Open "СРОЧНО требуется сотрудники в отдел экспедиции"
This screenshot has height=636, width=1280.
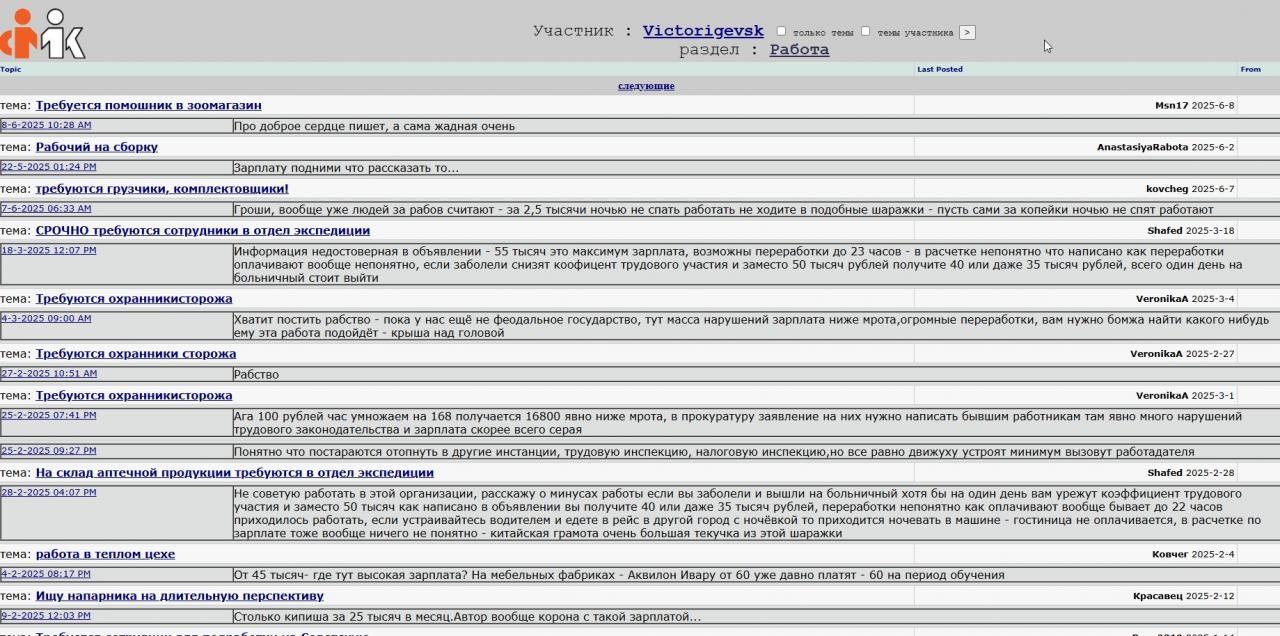(x=203, y=231)
